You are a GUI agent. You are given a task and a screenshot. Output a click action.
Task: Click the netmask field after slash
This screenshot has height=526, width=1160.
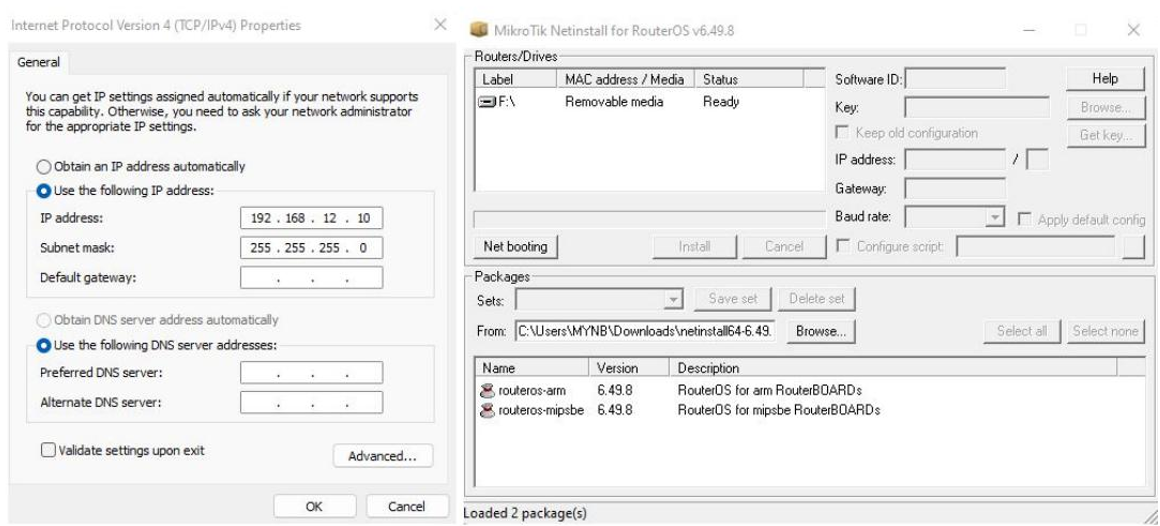click(1037, 159)
